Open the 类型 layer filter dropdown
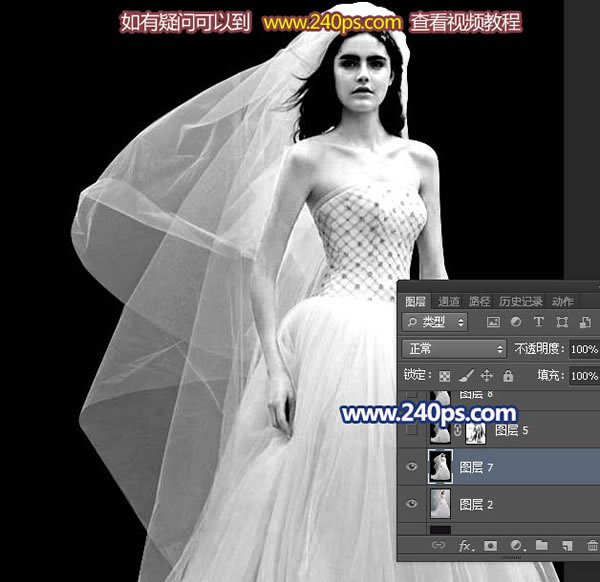This screenshot has height=582, width=600. point(435,322)
